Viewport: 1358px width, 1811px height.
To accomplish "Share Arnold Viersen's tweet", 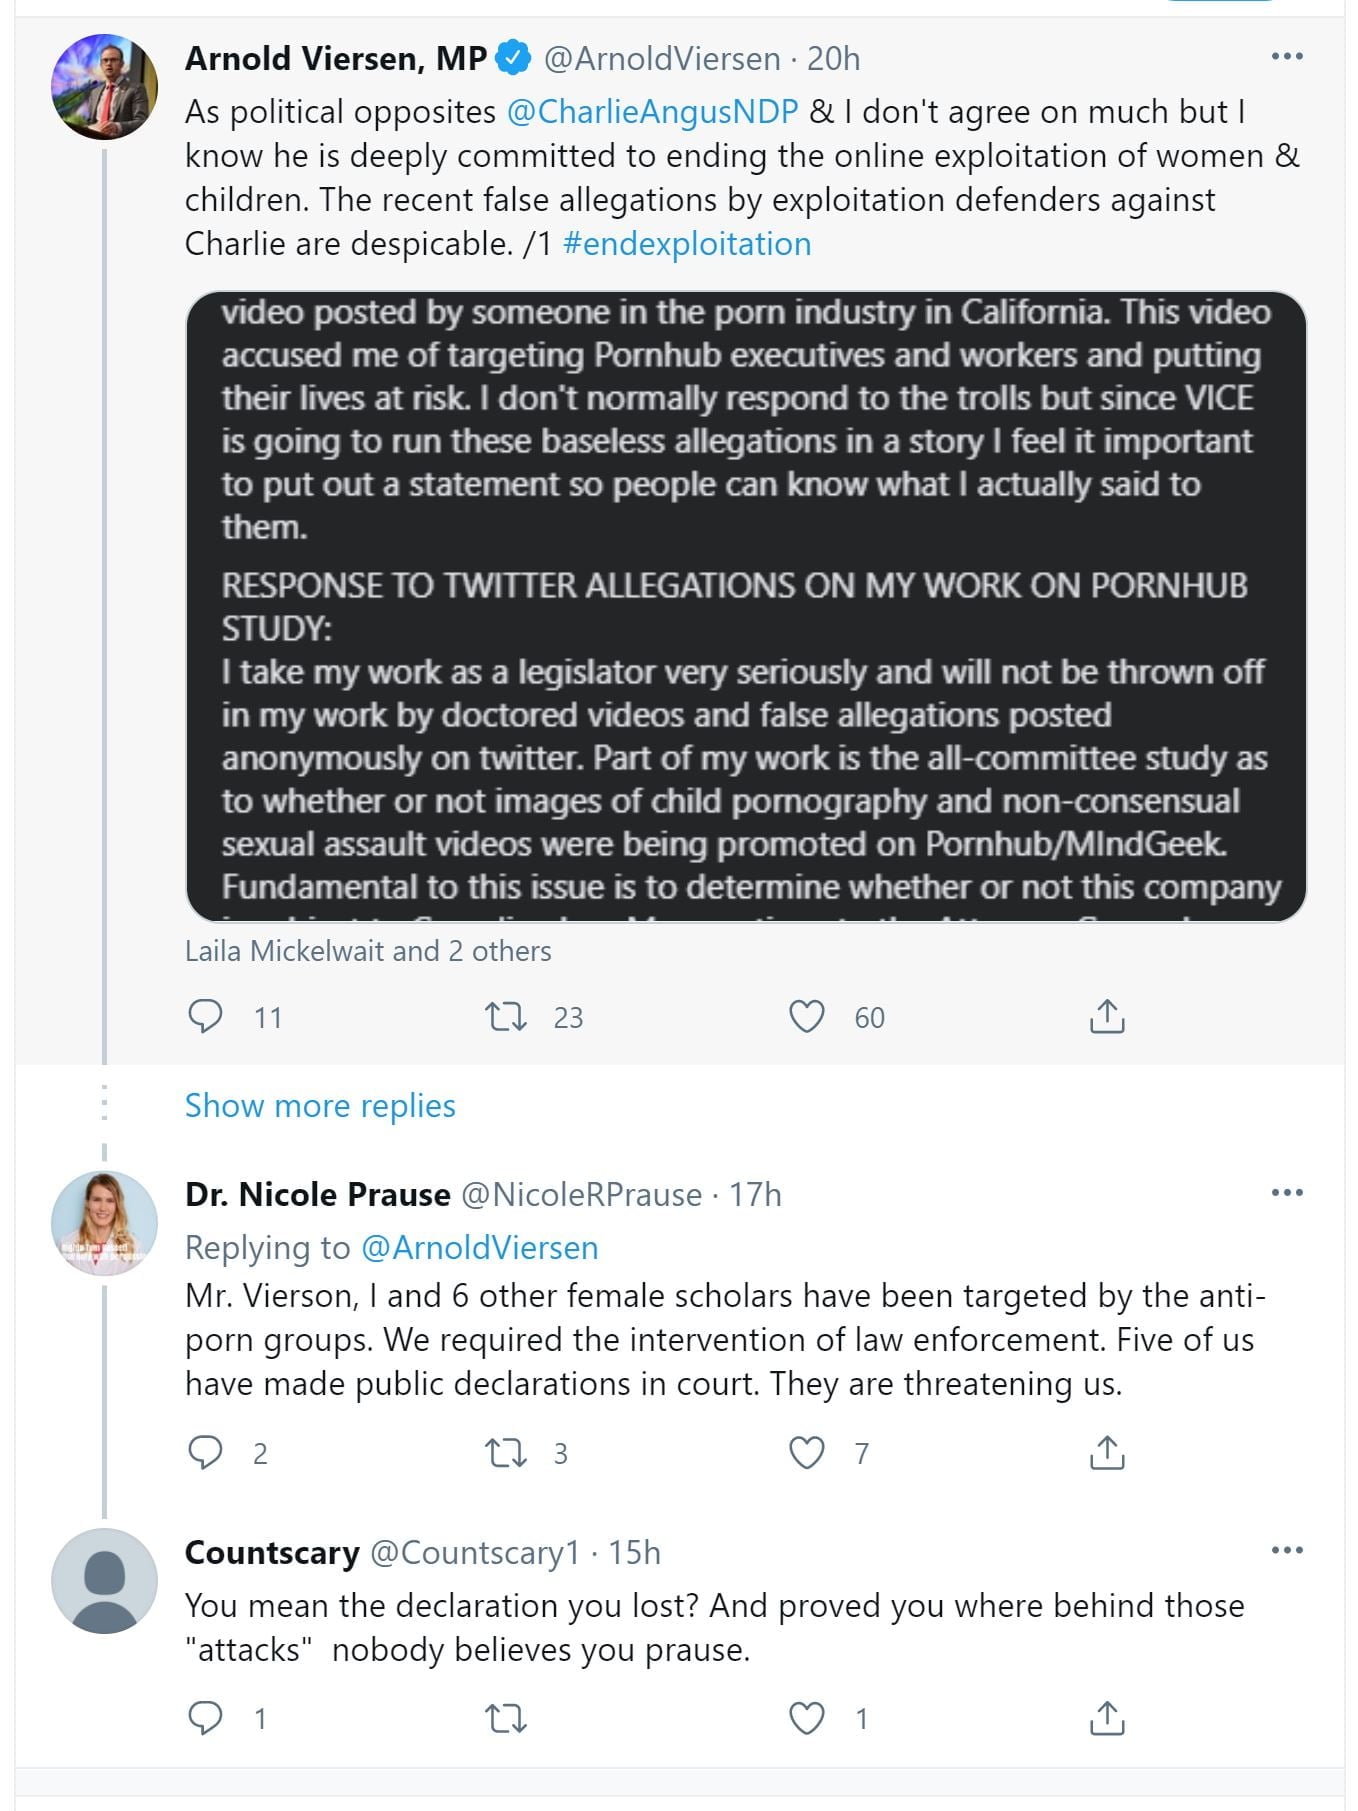I will 1106,1016.
